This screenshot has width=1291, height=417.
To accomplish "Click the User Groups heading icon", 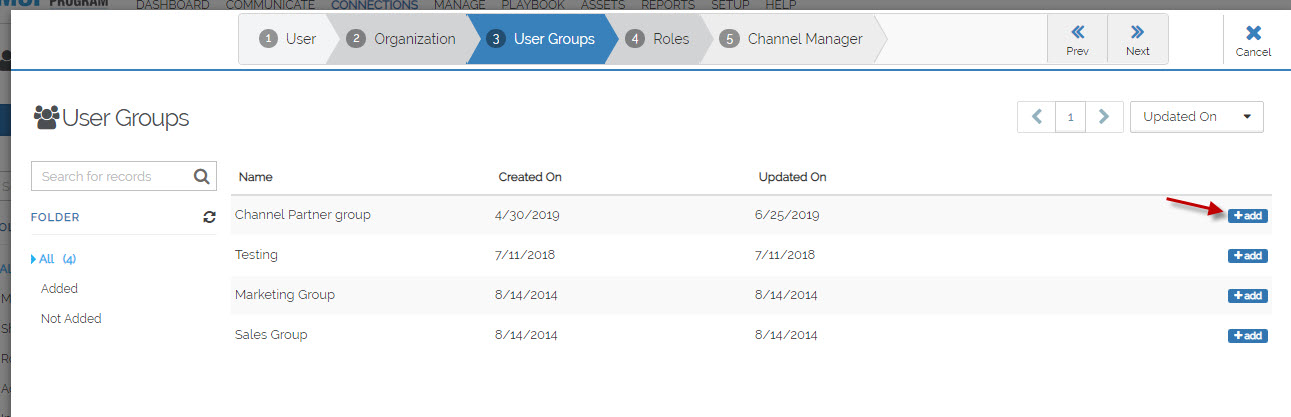I will coord(46,118).
